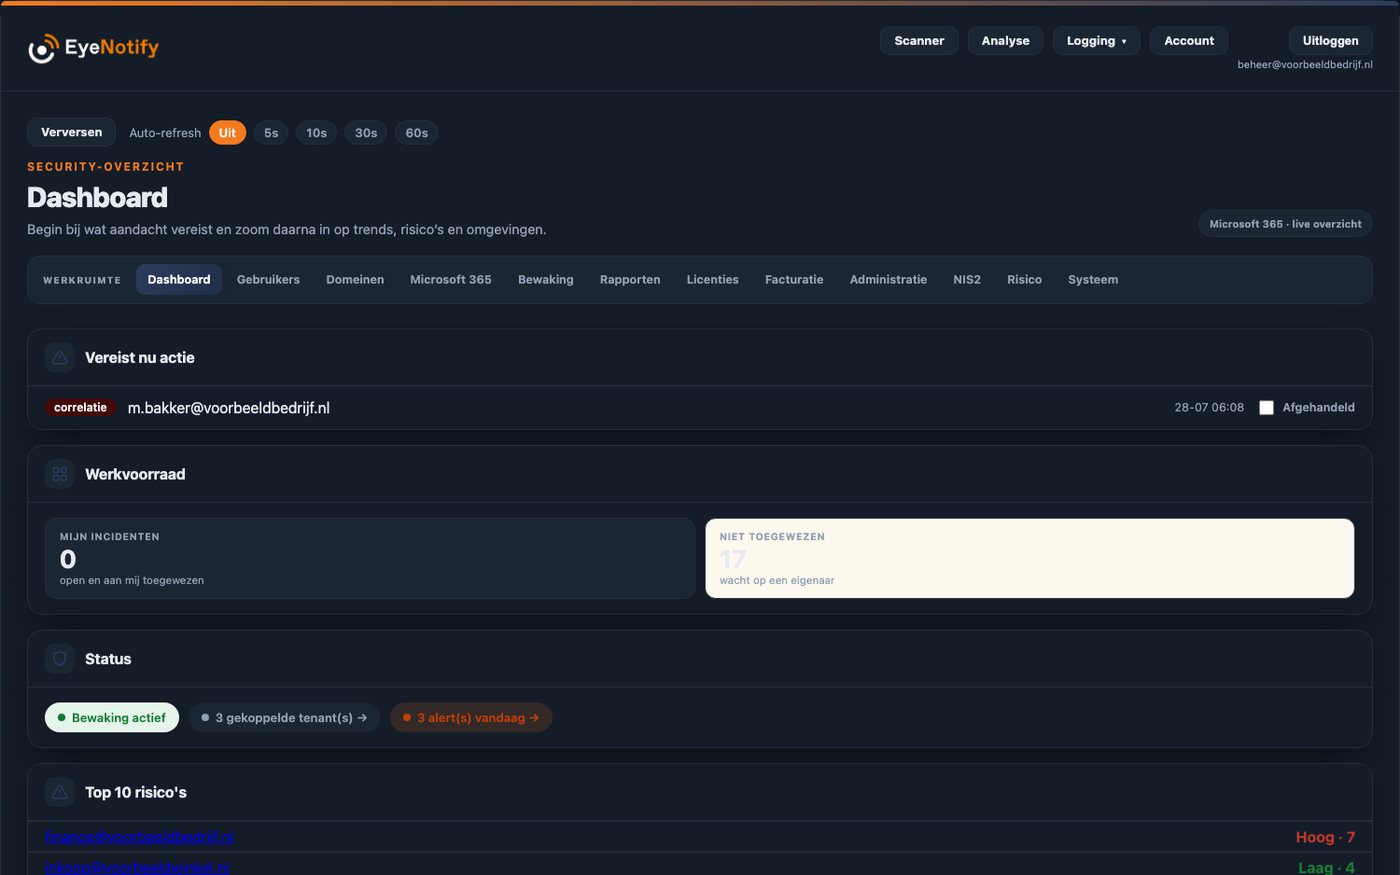1400x875 pixels.
Task: Click the warning icon beside Top 10 risico's
Action: 60,792
